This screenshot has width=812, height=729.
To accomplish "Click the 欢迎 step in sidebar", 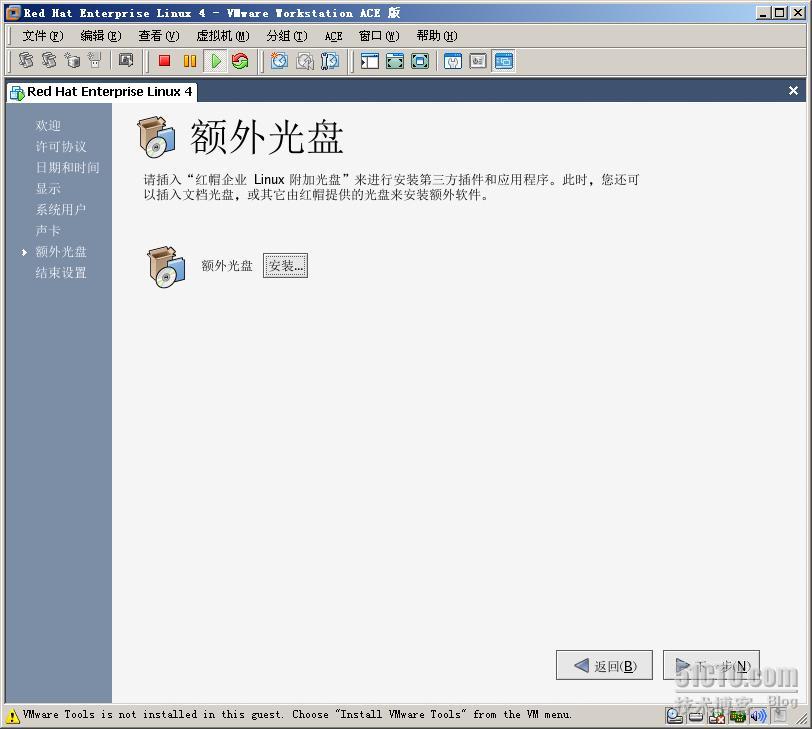I will 48,125.
